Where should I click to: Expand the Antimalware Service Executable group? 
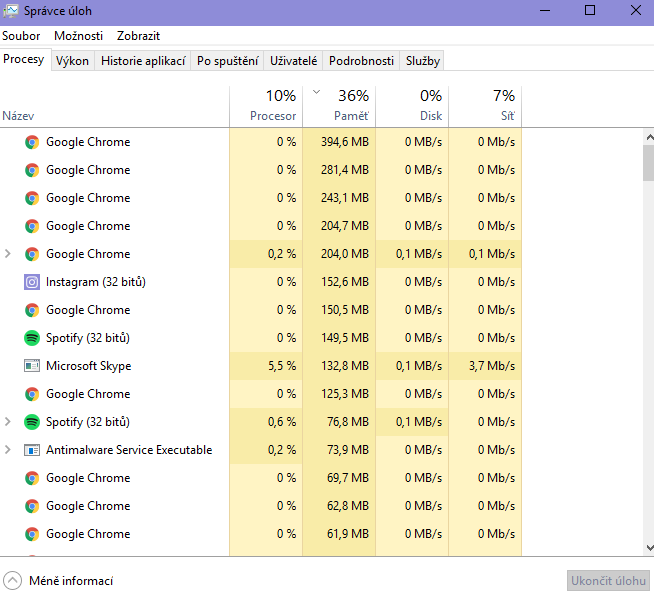(x=8, y=450)
